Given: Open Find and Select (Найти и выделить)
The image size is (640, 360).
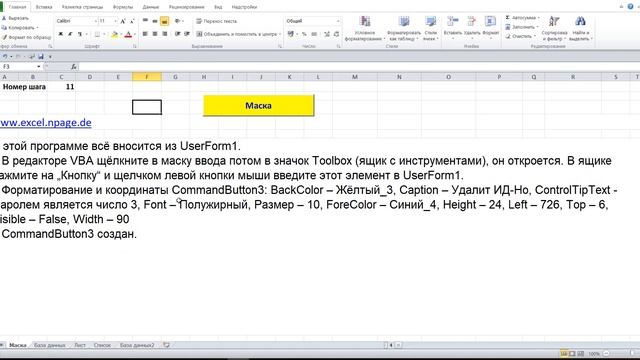Looking at the screenshot, I should pos(580,28).
